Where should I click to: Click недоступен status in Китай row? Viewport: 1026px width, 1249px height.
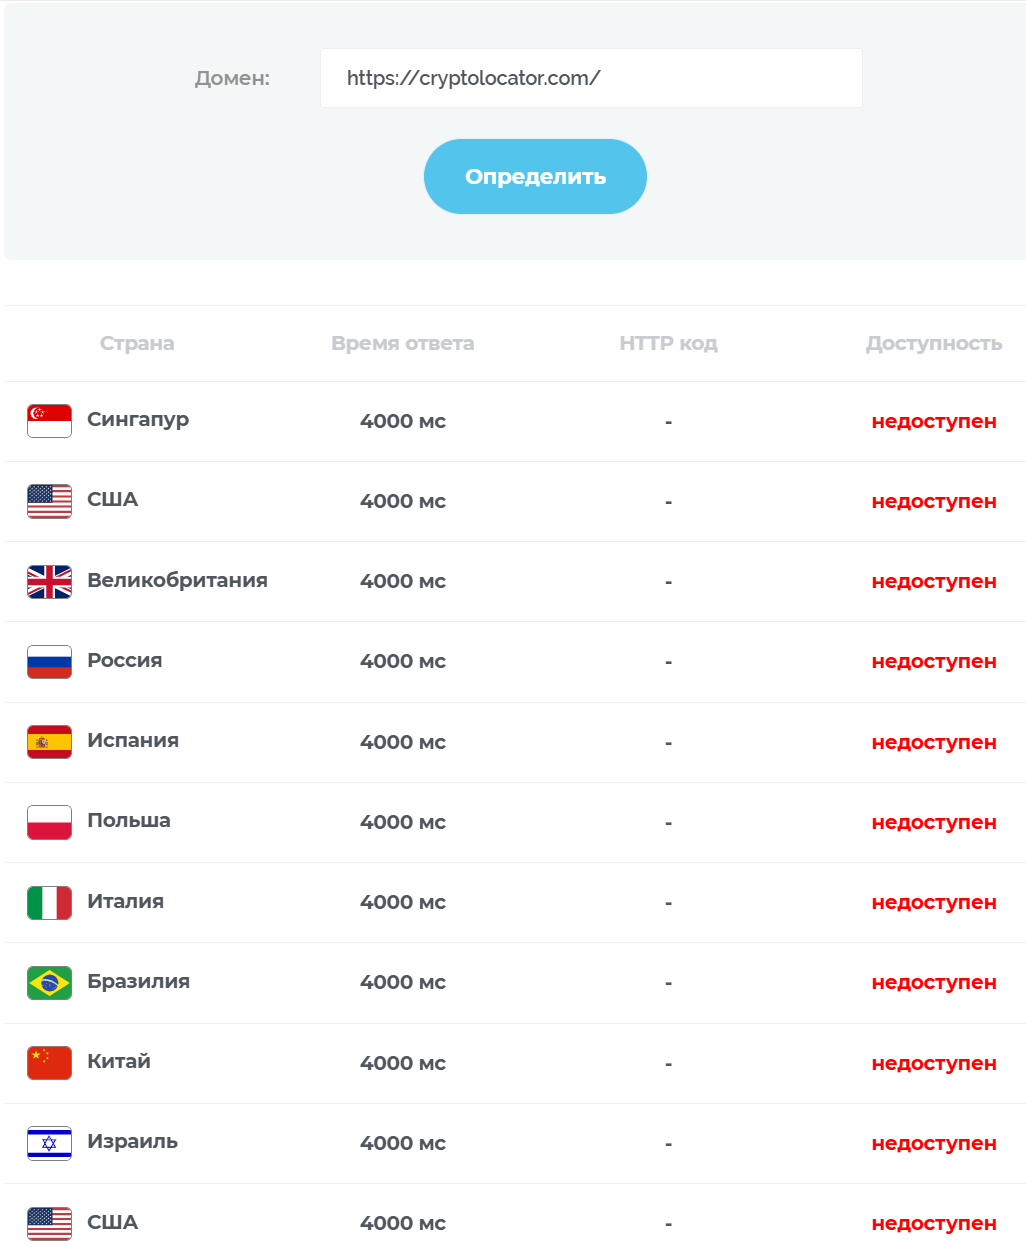(x=934, y=1063)
